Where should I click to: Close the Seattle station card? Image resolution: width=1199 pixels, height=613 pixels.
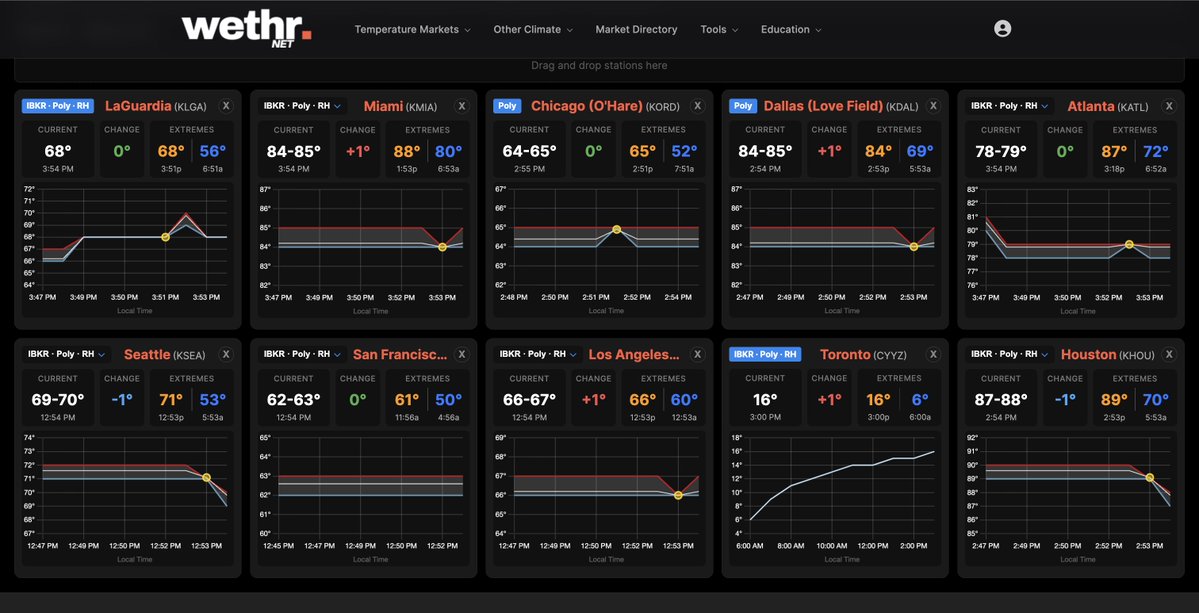pos(226,354)
